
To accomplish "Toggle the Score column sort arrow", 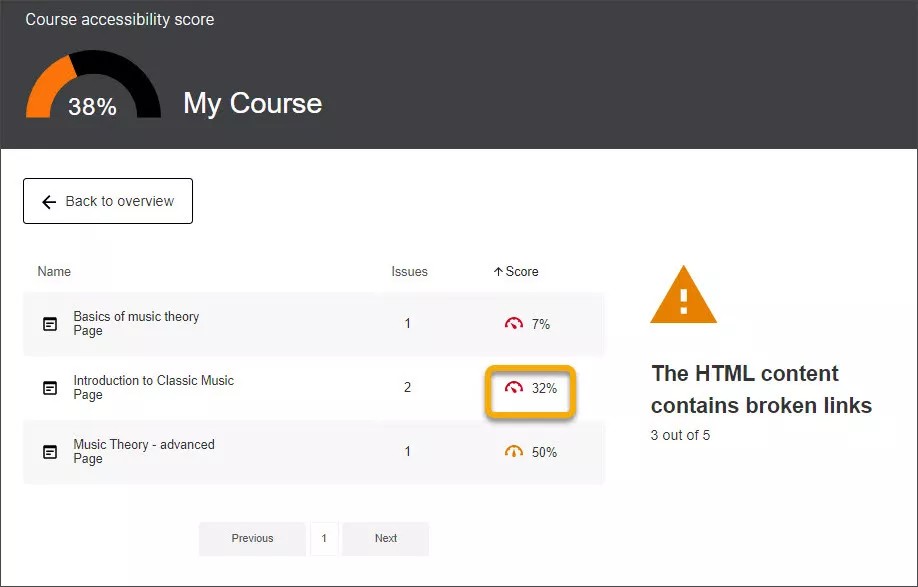I will pyautogui.click(x=499, y=271).
